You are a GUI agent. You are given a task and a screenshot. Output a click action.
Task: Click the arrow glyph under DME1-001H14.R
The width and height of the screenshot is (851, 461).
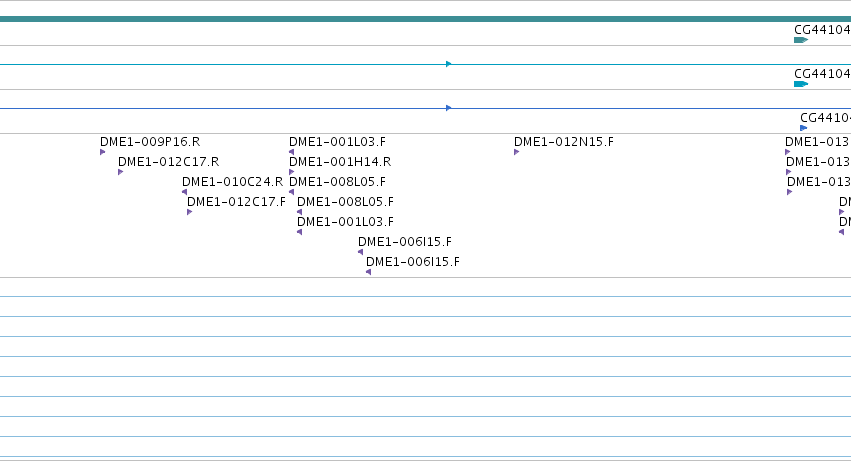[291, 172]
